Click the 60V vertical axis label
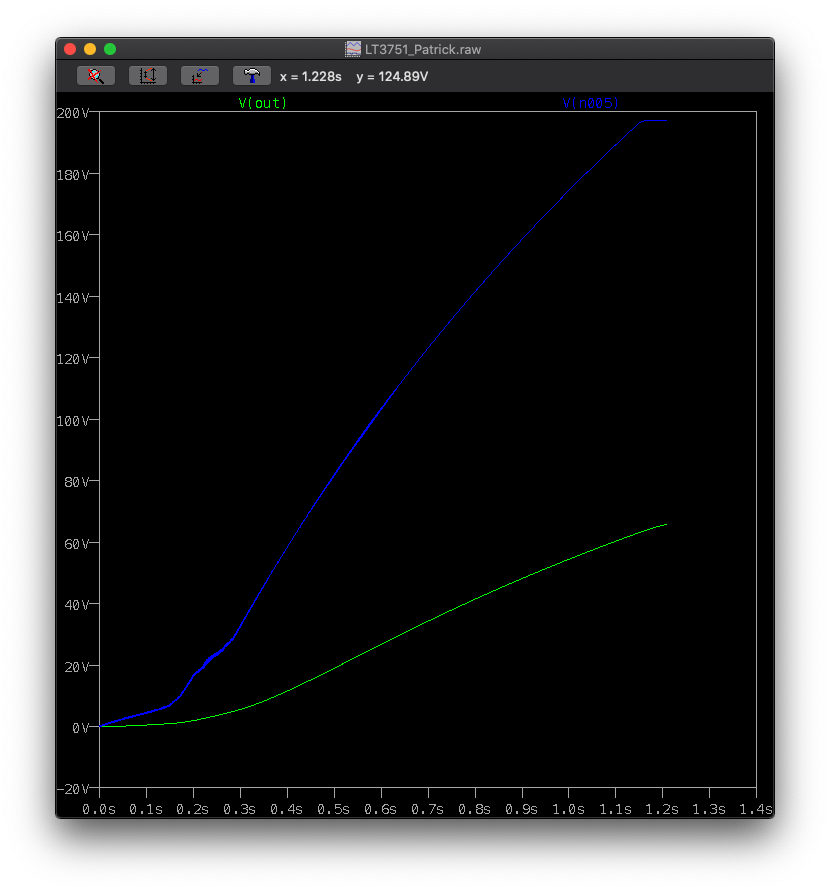The width and height of the screenshot is (830, 892). click(77, 544)
